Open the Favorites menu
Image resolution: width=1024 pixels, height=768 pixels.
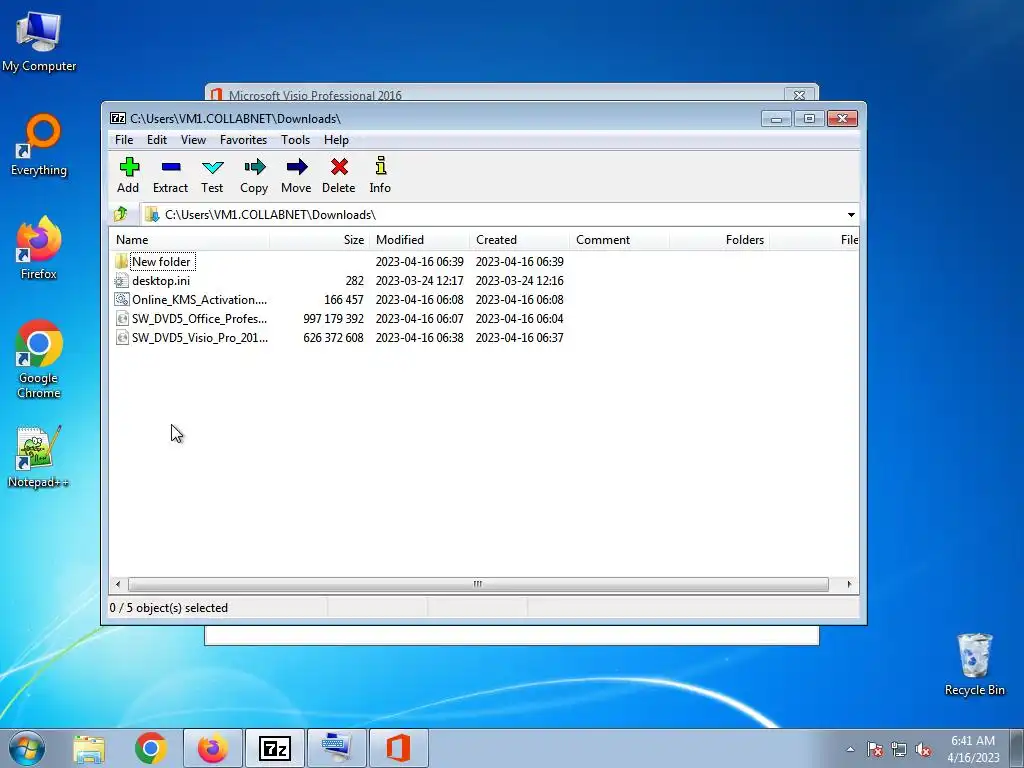point(243,140)
